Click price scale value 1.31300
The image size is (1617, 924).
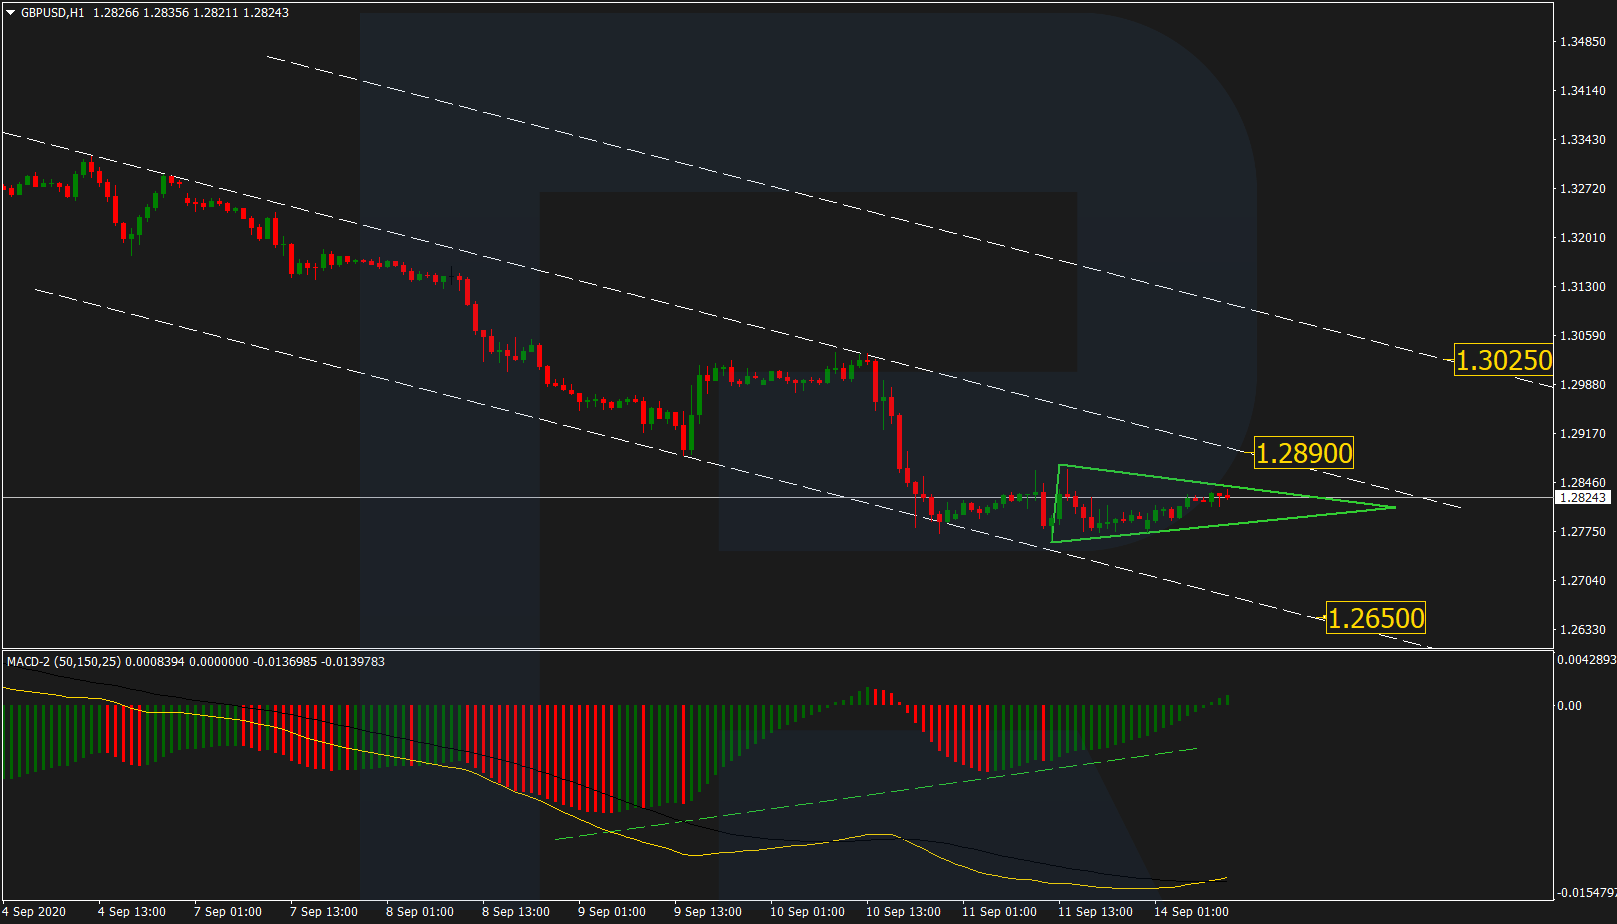click(x=1583, y=287)
